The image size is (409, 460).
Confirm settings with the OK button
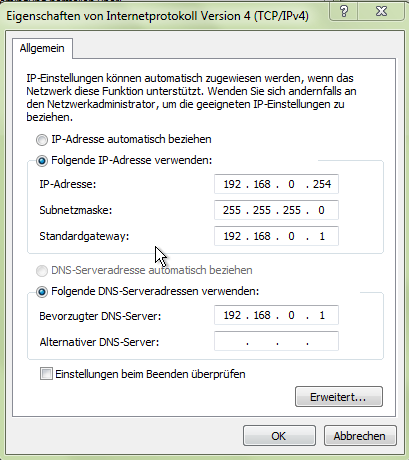[279, 436]
